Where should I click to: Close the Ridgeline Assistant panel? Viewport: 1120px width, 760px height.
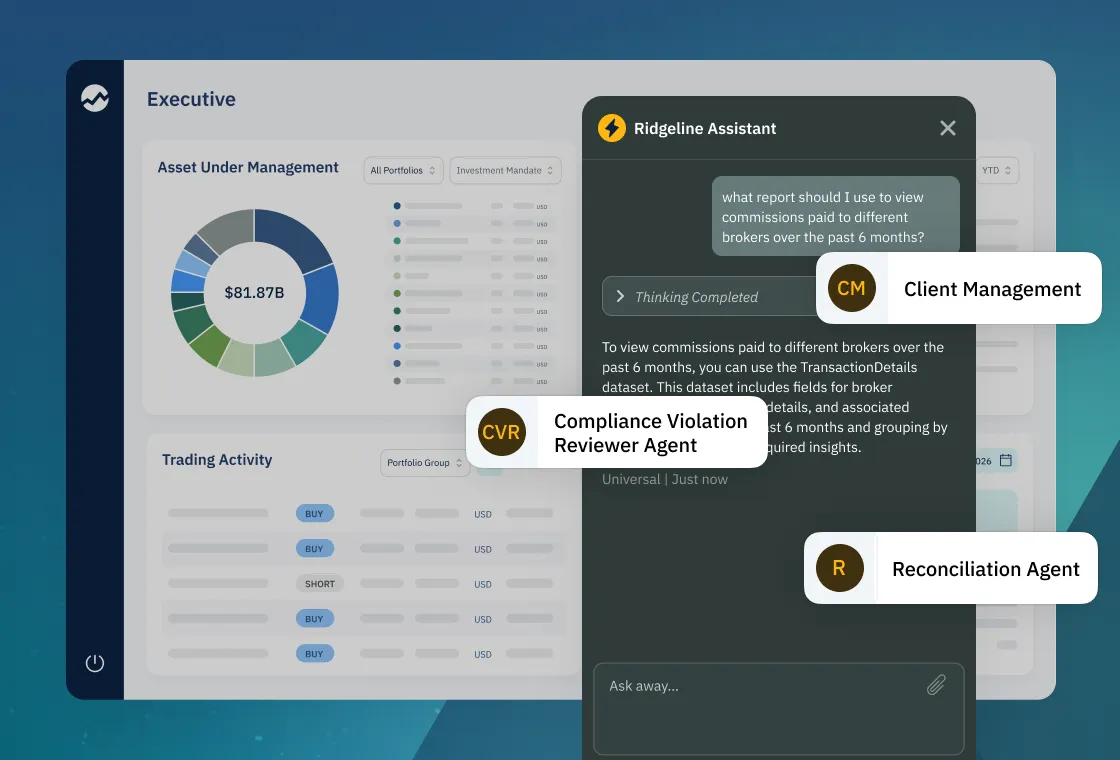[948, 128]
